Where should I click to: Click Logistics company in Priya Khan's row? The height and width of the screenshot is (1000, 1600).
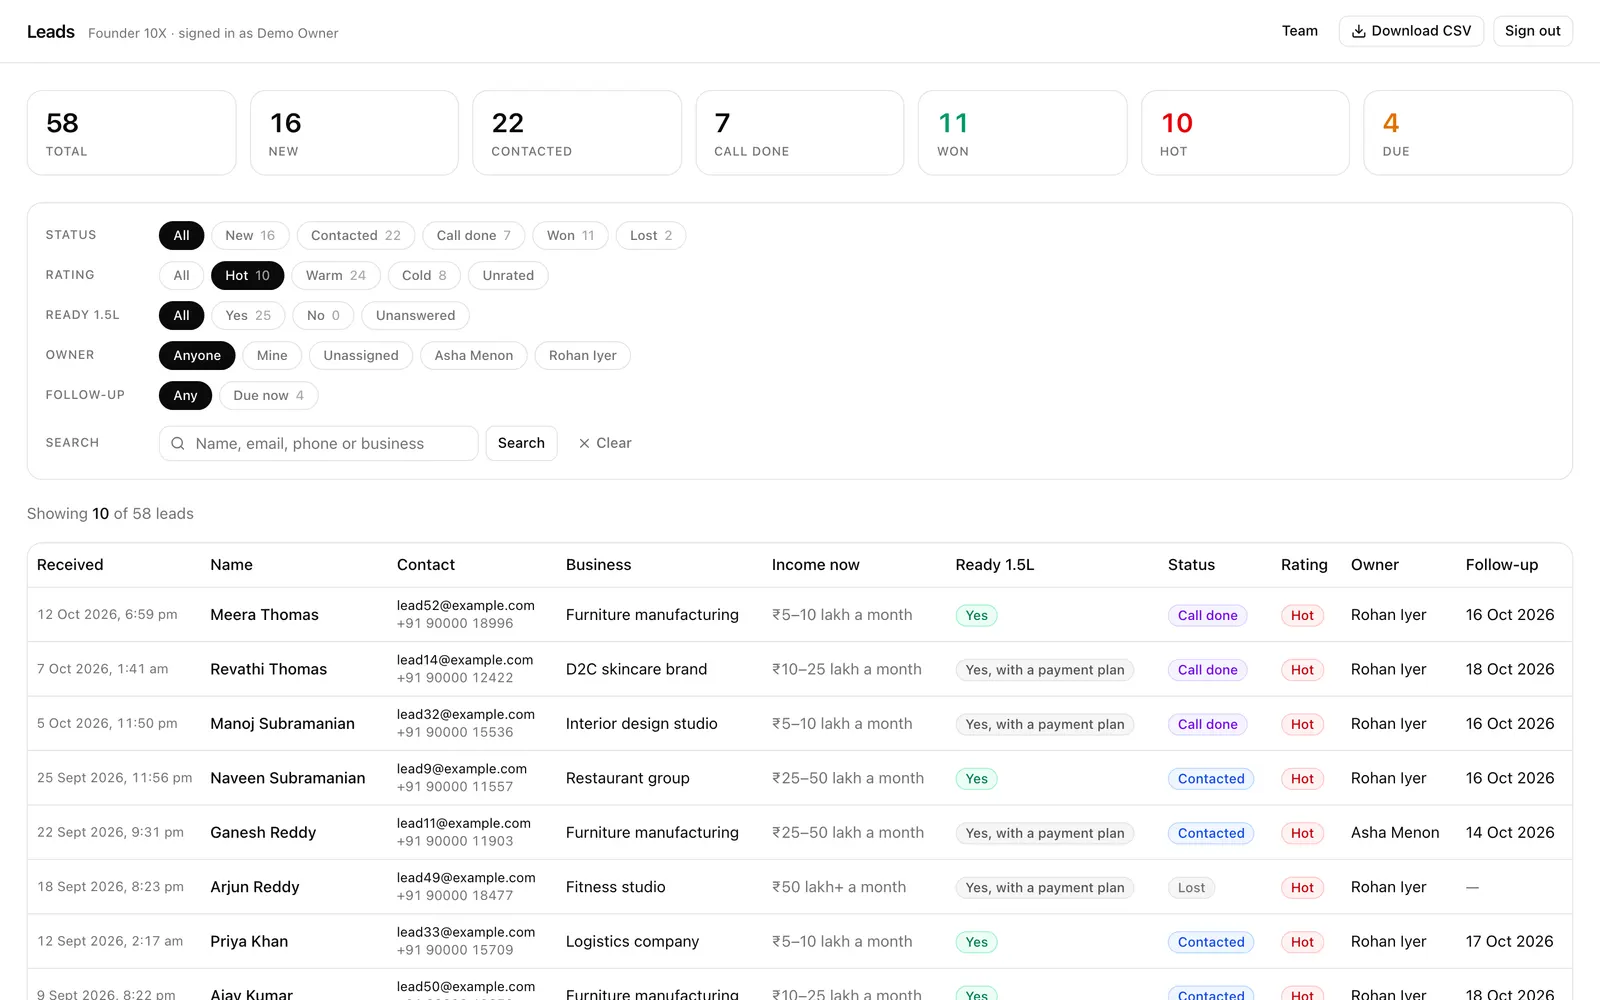632,942
